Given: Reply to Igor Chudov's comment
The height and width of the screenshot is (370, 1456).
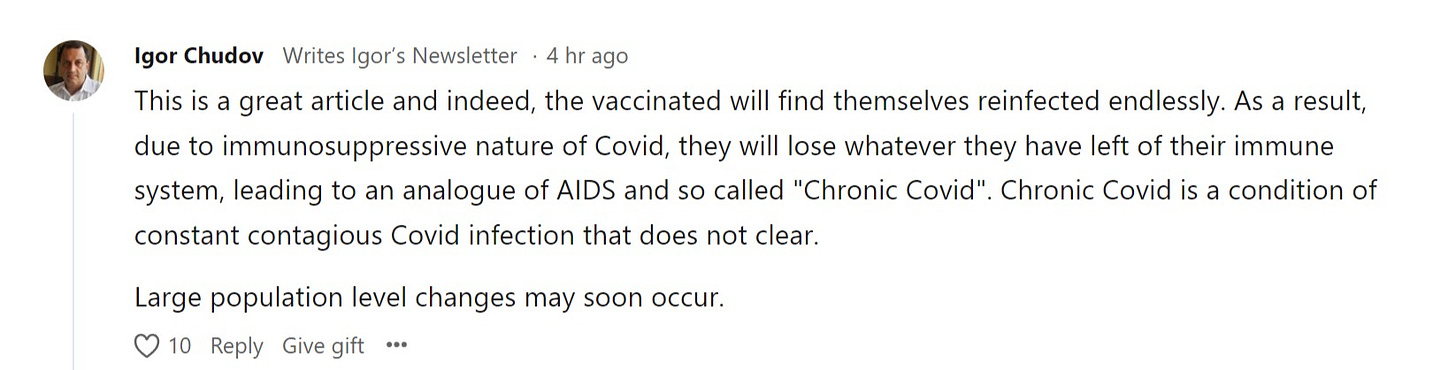Looking at the screenshot, I should tap(237, 346).
